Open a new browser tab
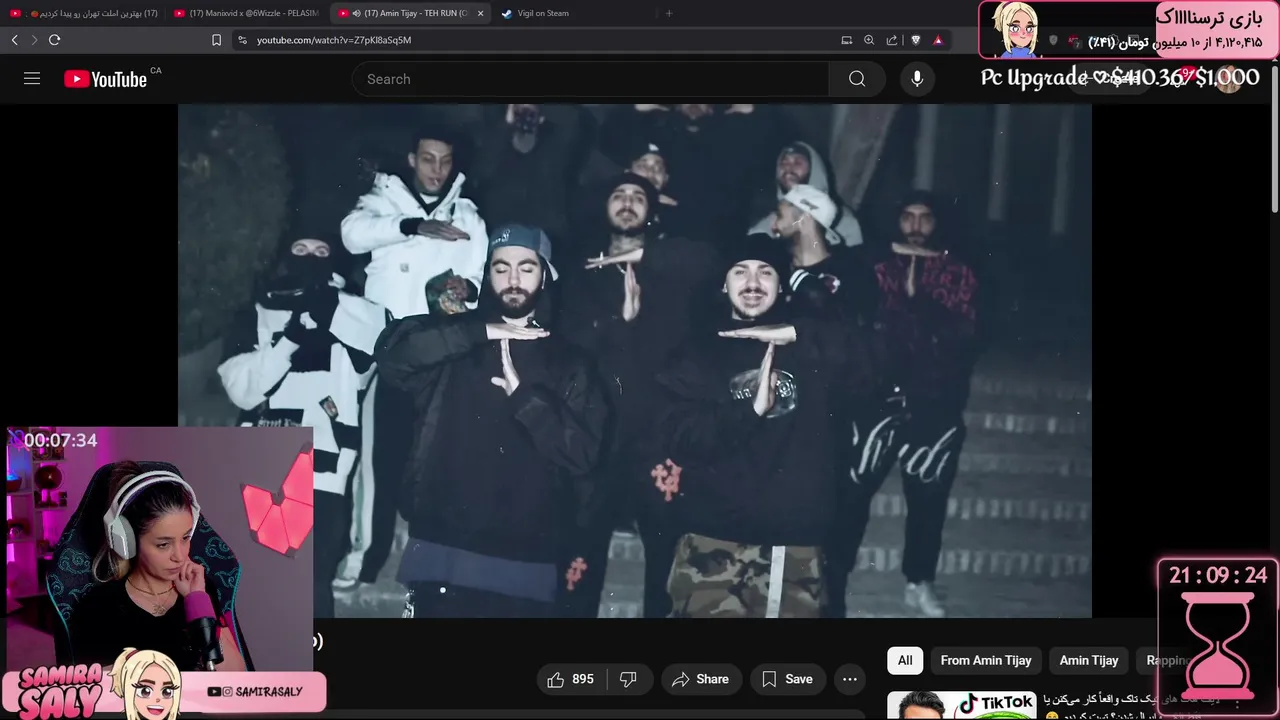 point(669,13)
